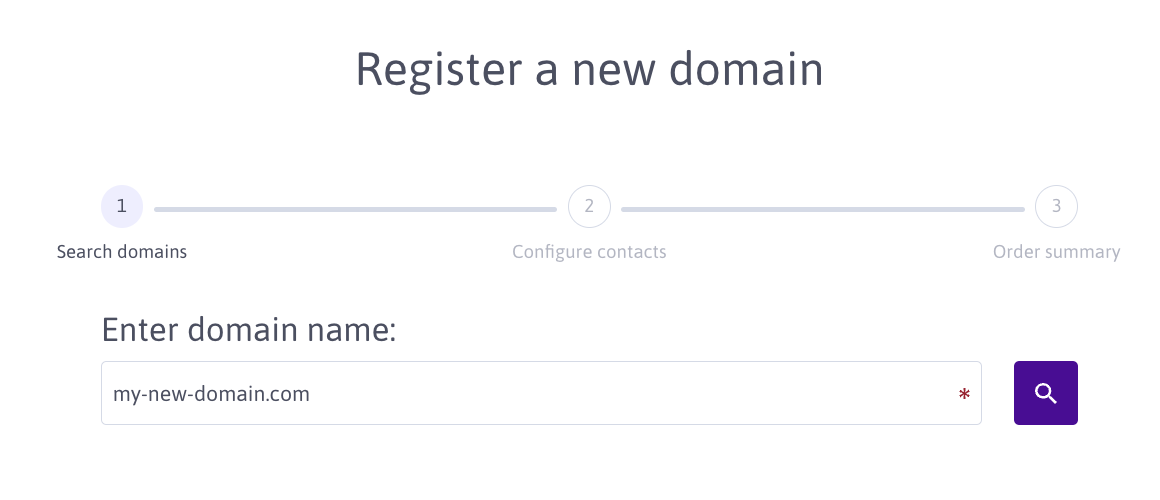Focus the domain name input field
The height and width of the screenshot is (500, 1160).
click(600, 393)
